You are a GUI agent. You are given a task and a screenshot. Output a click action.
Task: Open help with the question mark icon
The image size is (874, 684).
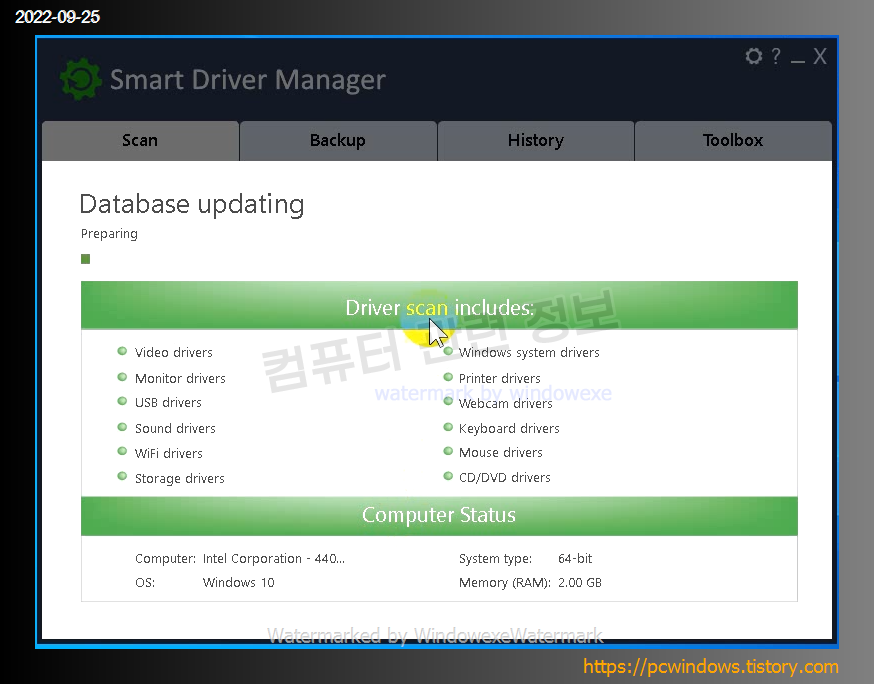pos(776,56)
